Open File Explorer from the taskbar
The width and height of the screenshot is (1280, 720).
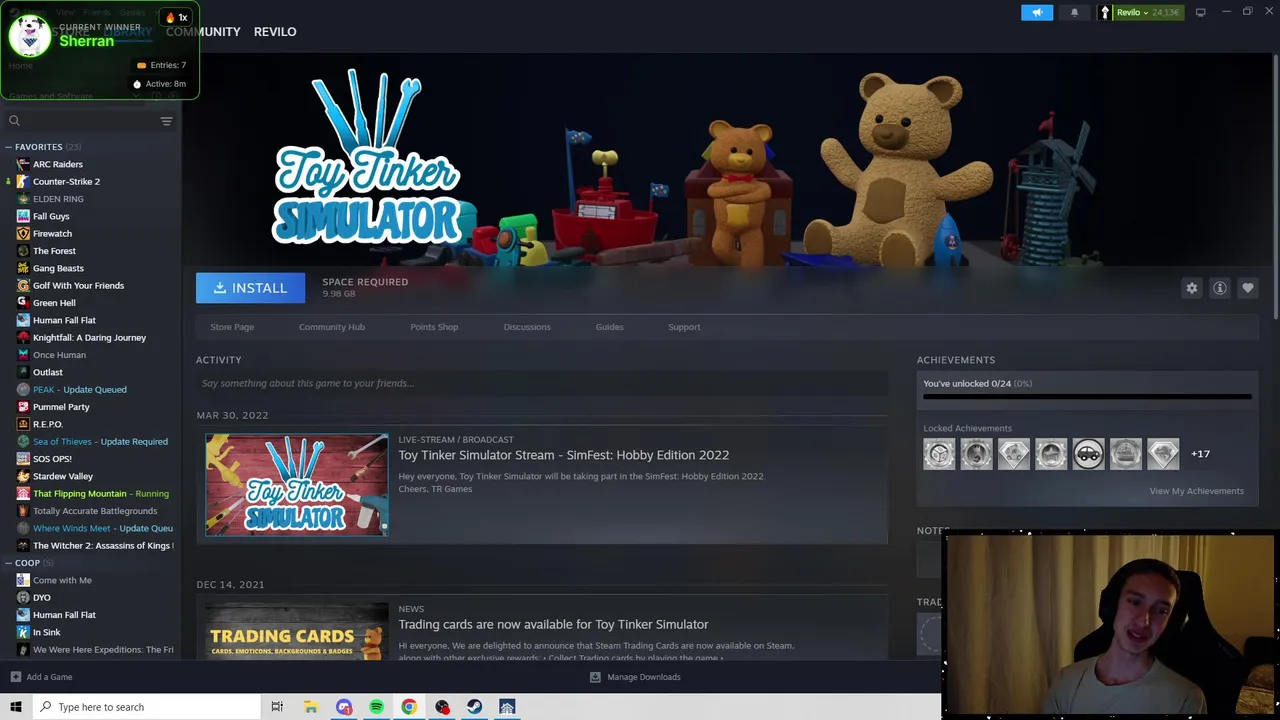coord(311,707)
